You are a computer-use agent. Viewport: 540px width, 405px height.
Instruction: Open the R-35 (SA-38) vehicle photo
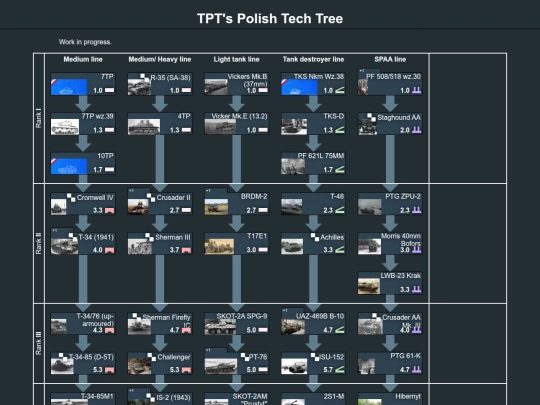(139, 87)
